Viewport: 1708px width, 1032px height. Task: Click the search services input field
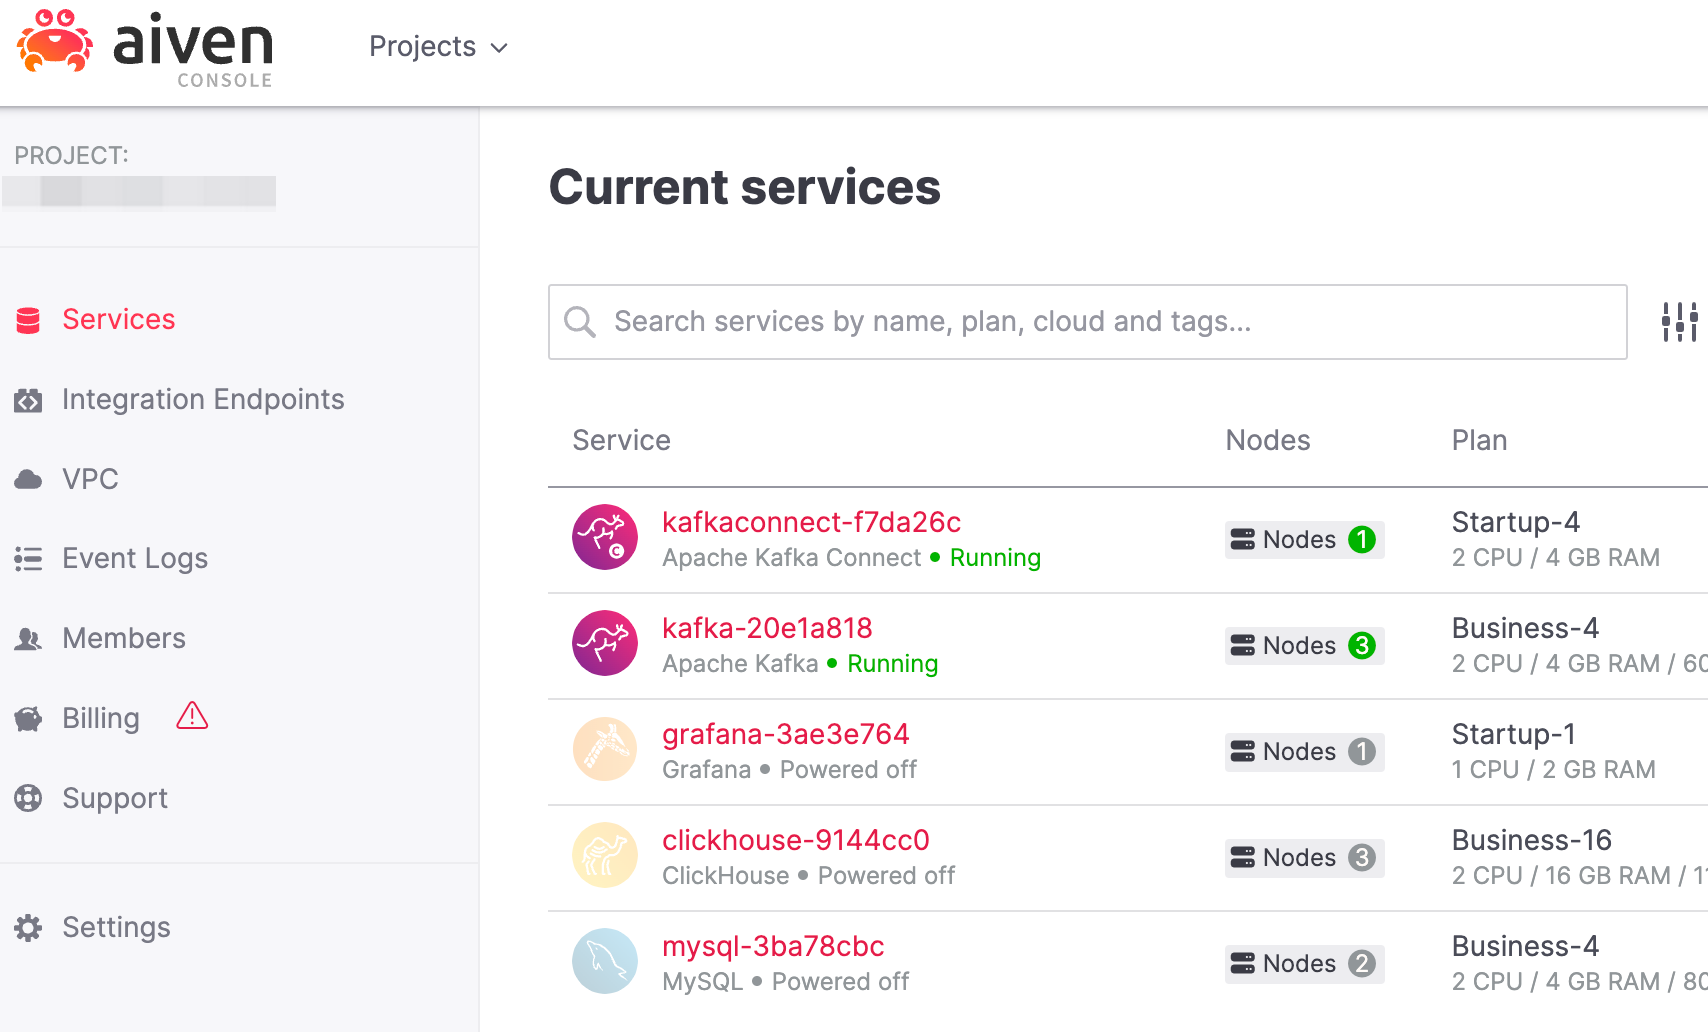tap(1087, 322)
